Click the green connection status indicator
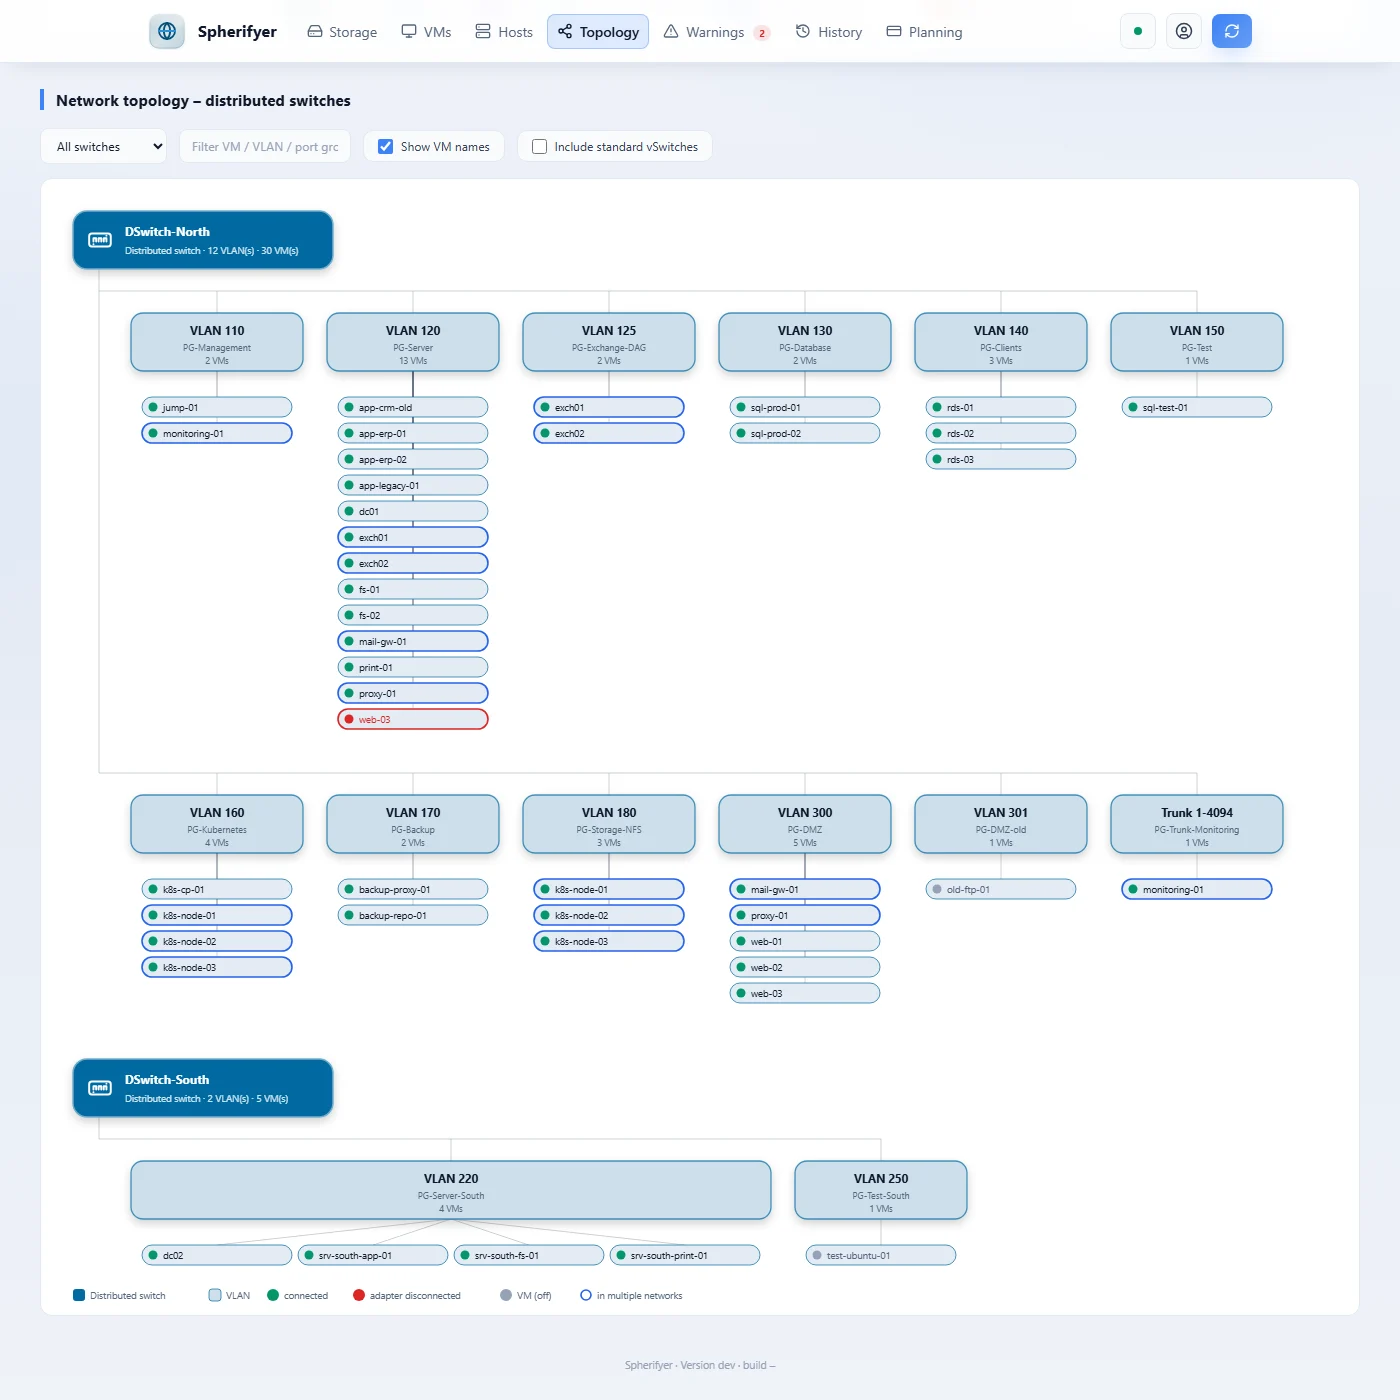 1138,31
